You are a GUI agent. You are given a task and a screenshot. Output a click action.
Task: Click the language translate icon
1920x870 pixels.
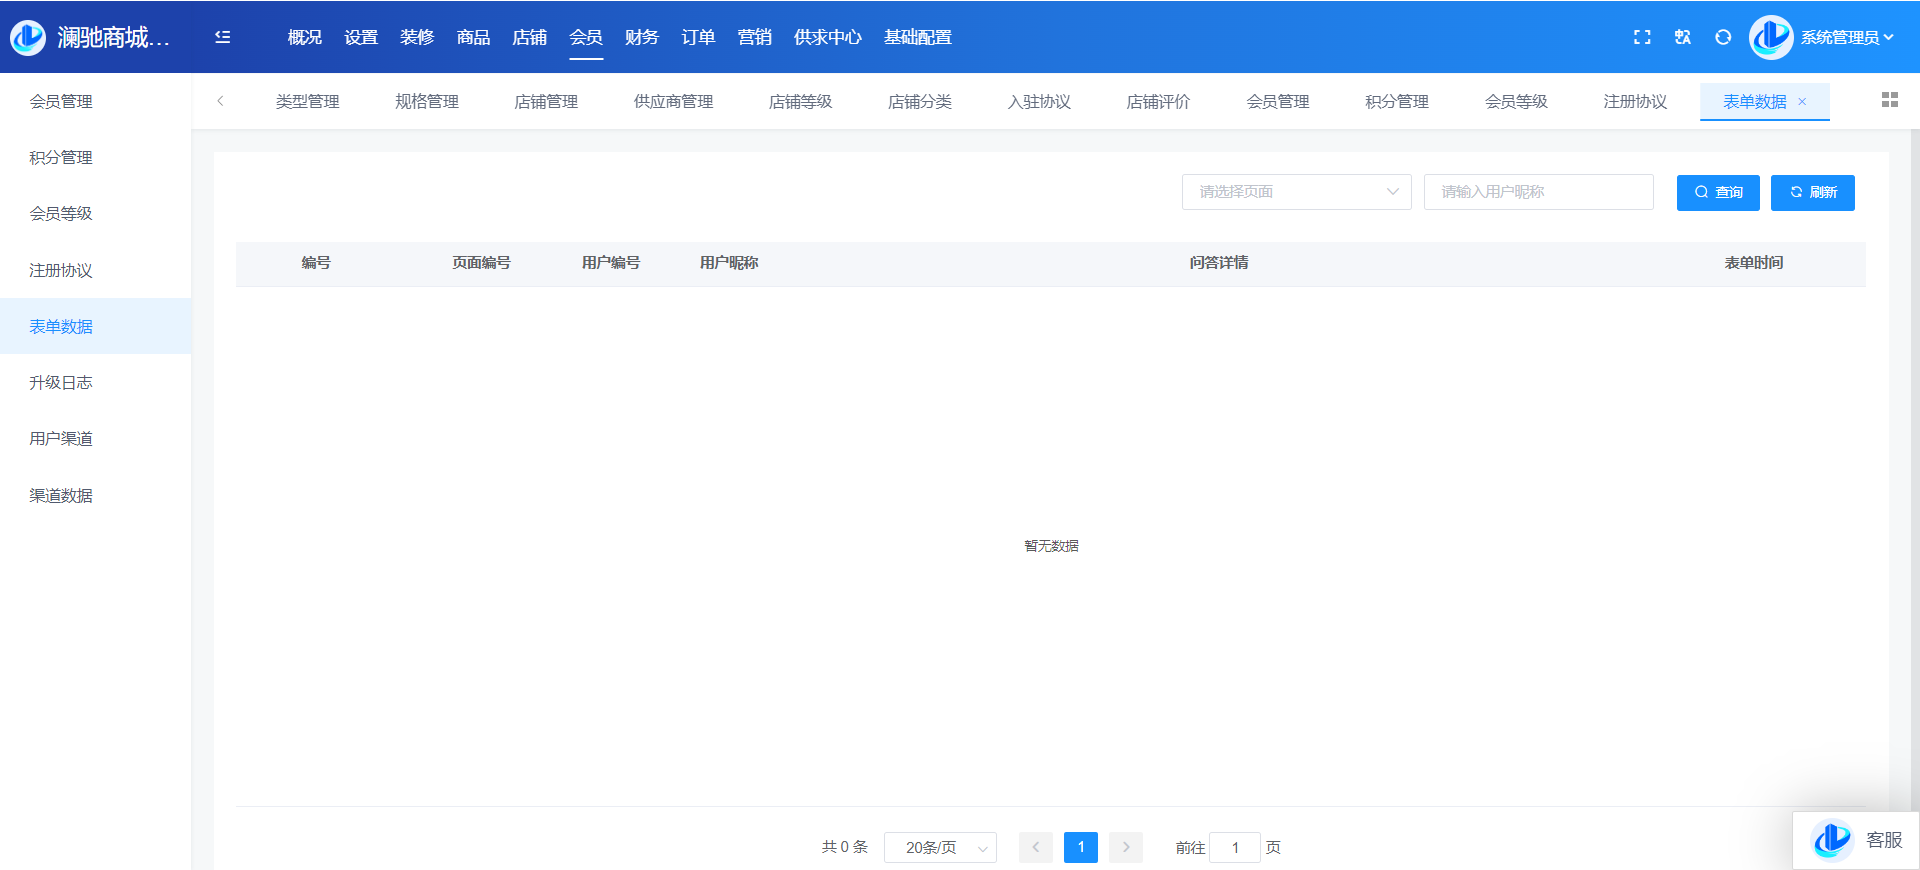[x=1683, y=37]
